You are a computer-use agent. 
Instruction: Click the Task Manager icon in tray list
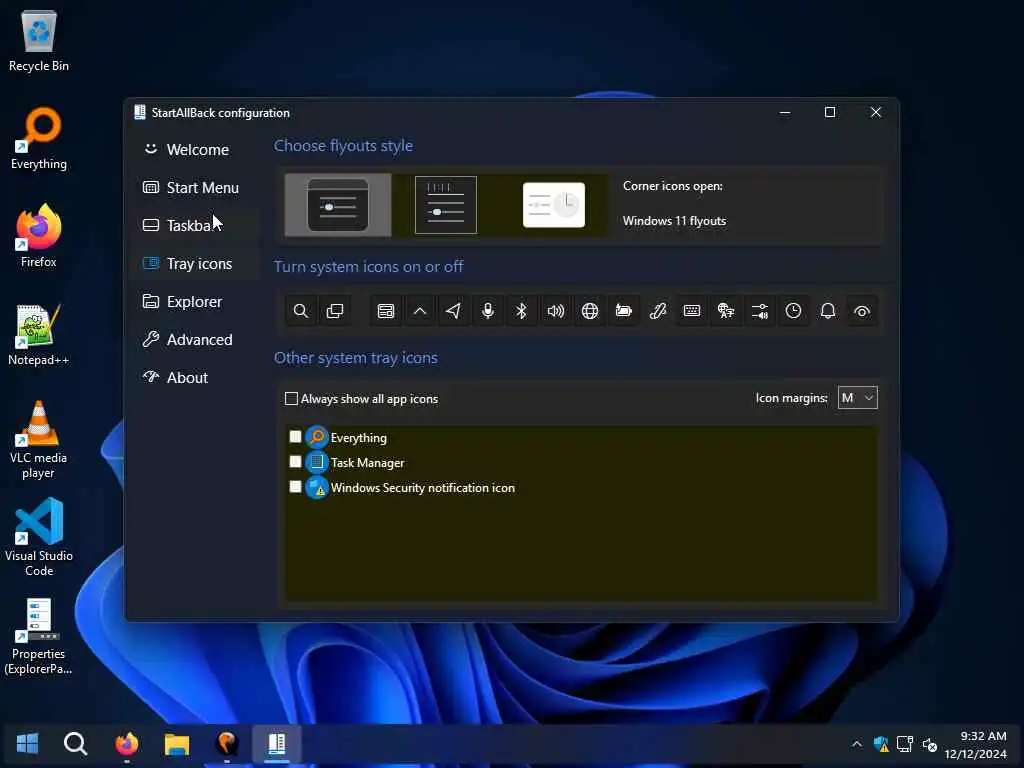pyautogui.click(x=317, y=462)
